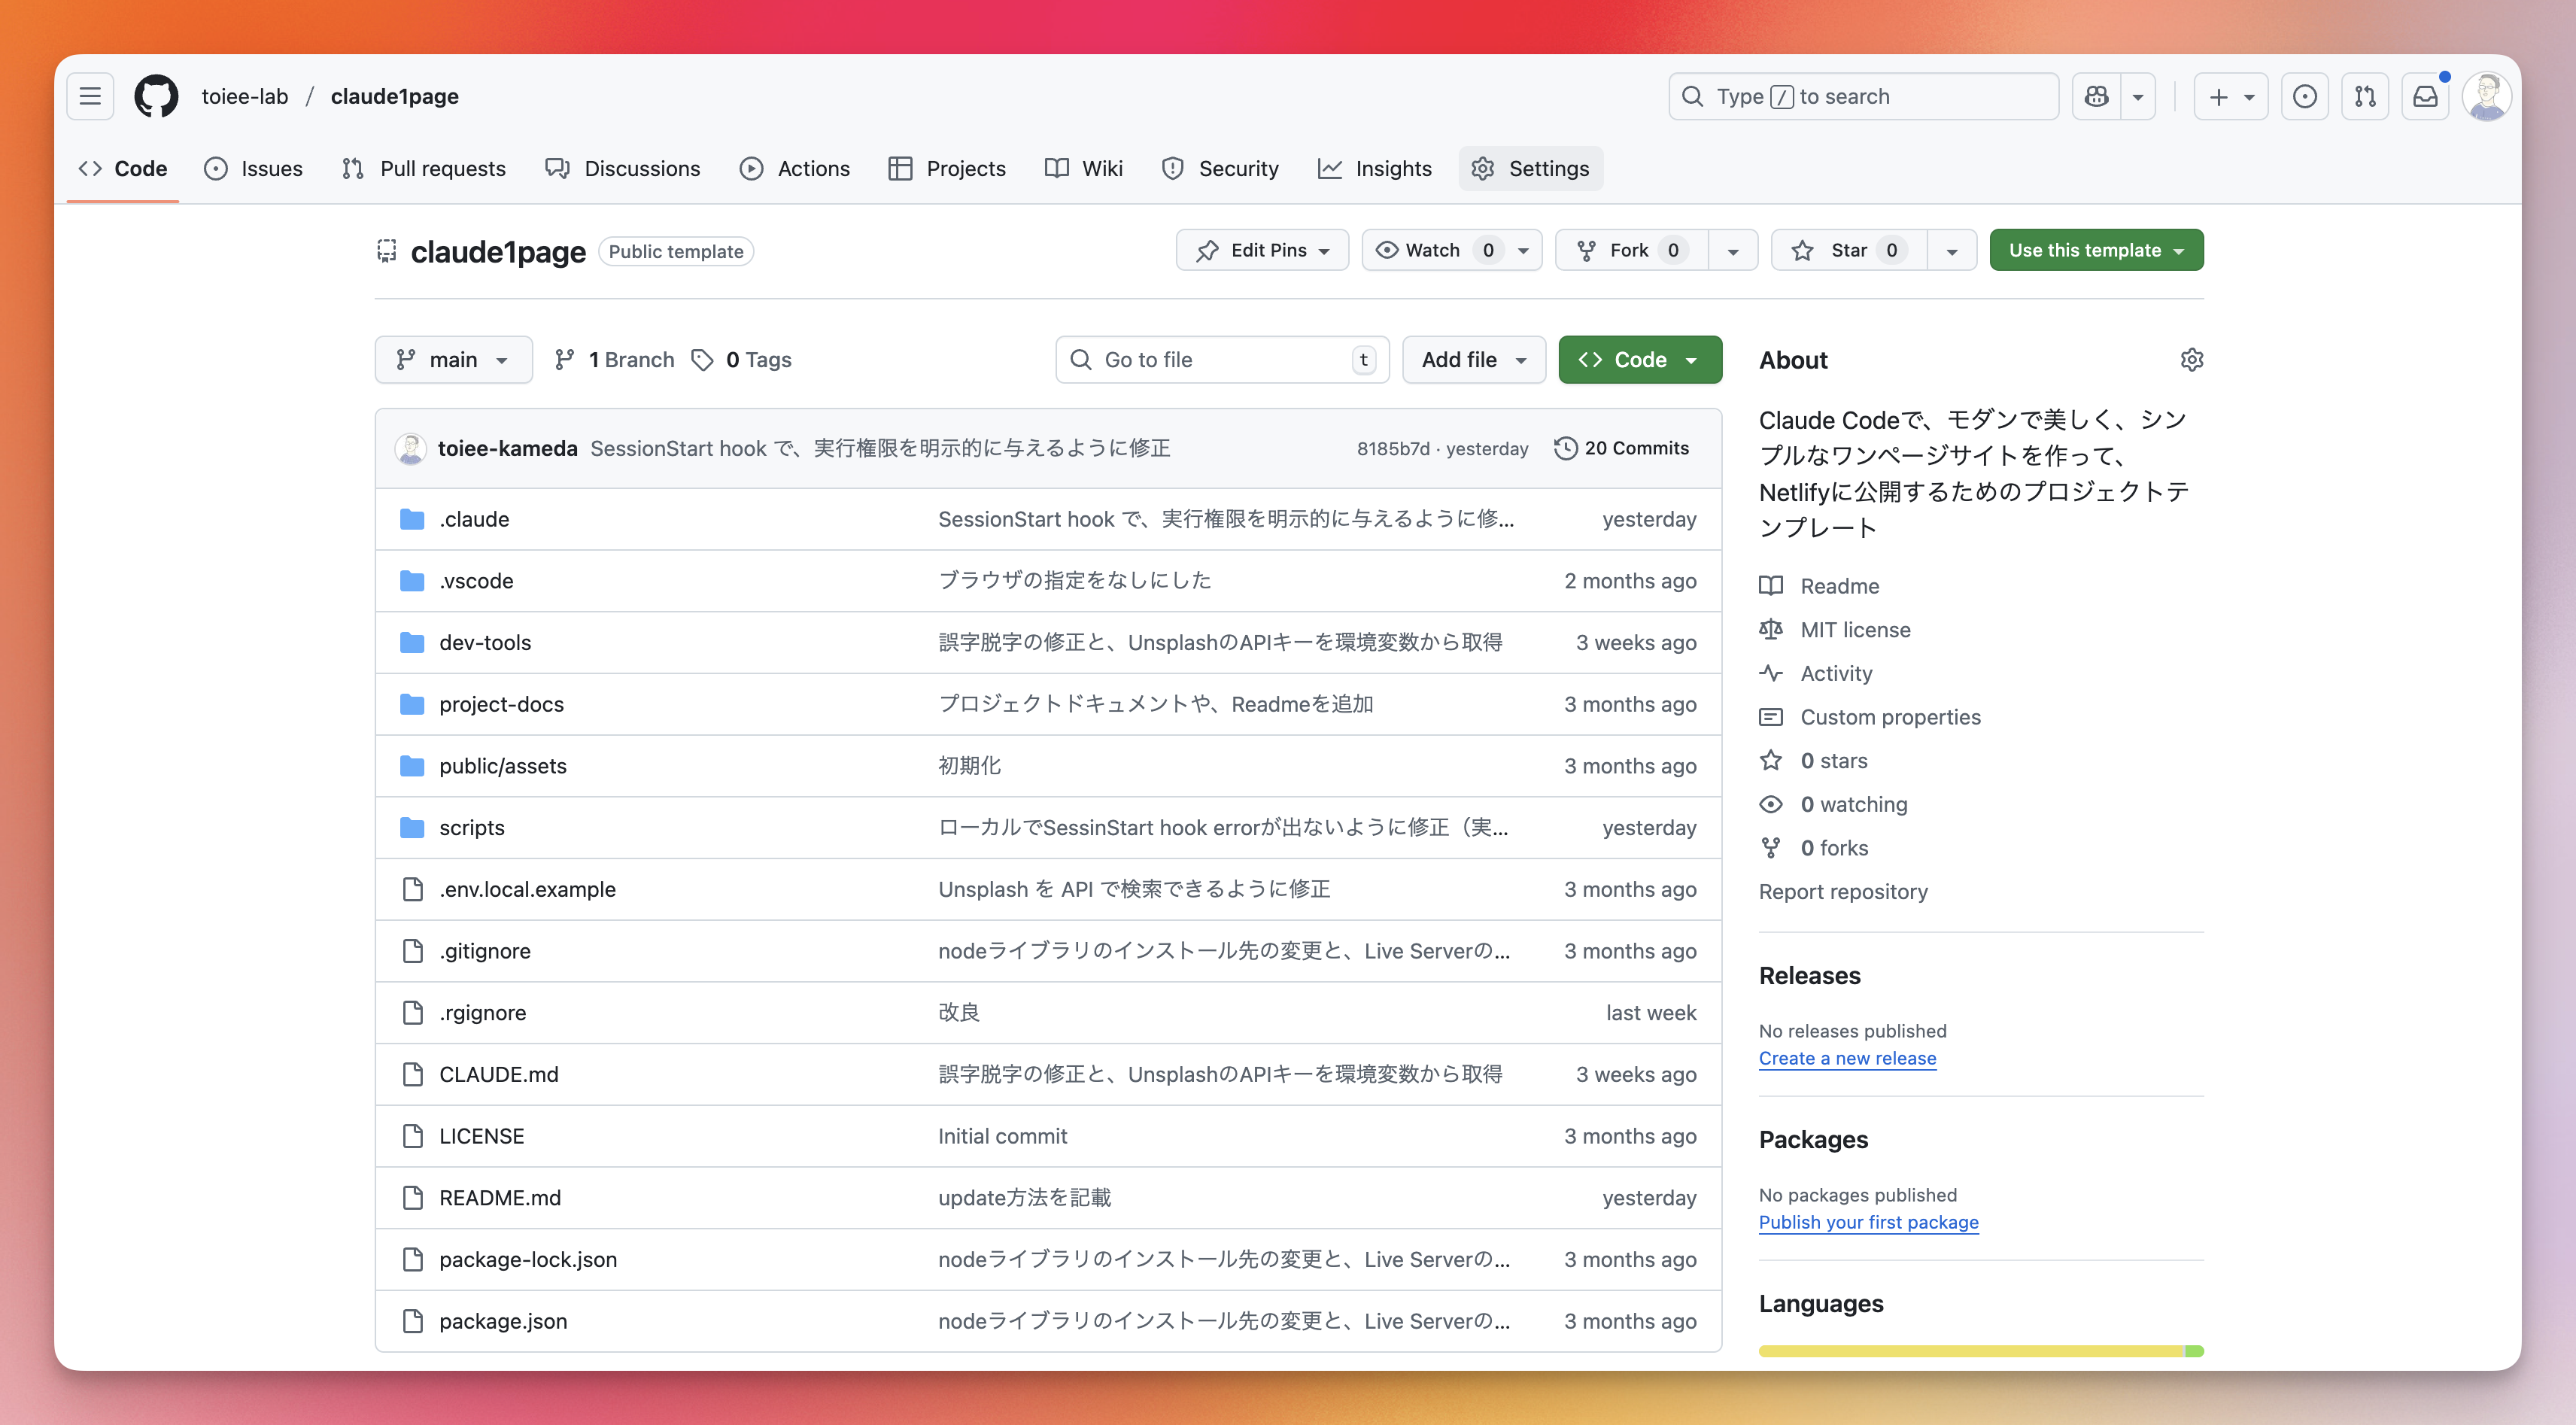The width and height of the screenshot is (2576, 1425).
Task: Expand the main branch selector
Action: tap(453, 360)
